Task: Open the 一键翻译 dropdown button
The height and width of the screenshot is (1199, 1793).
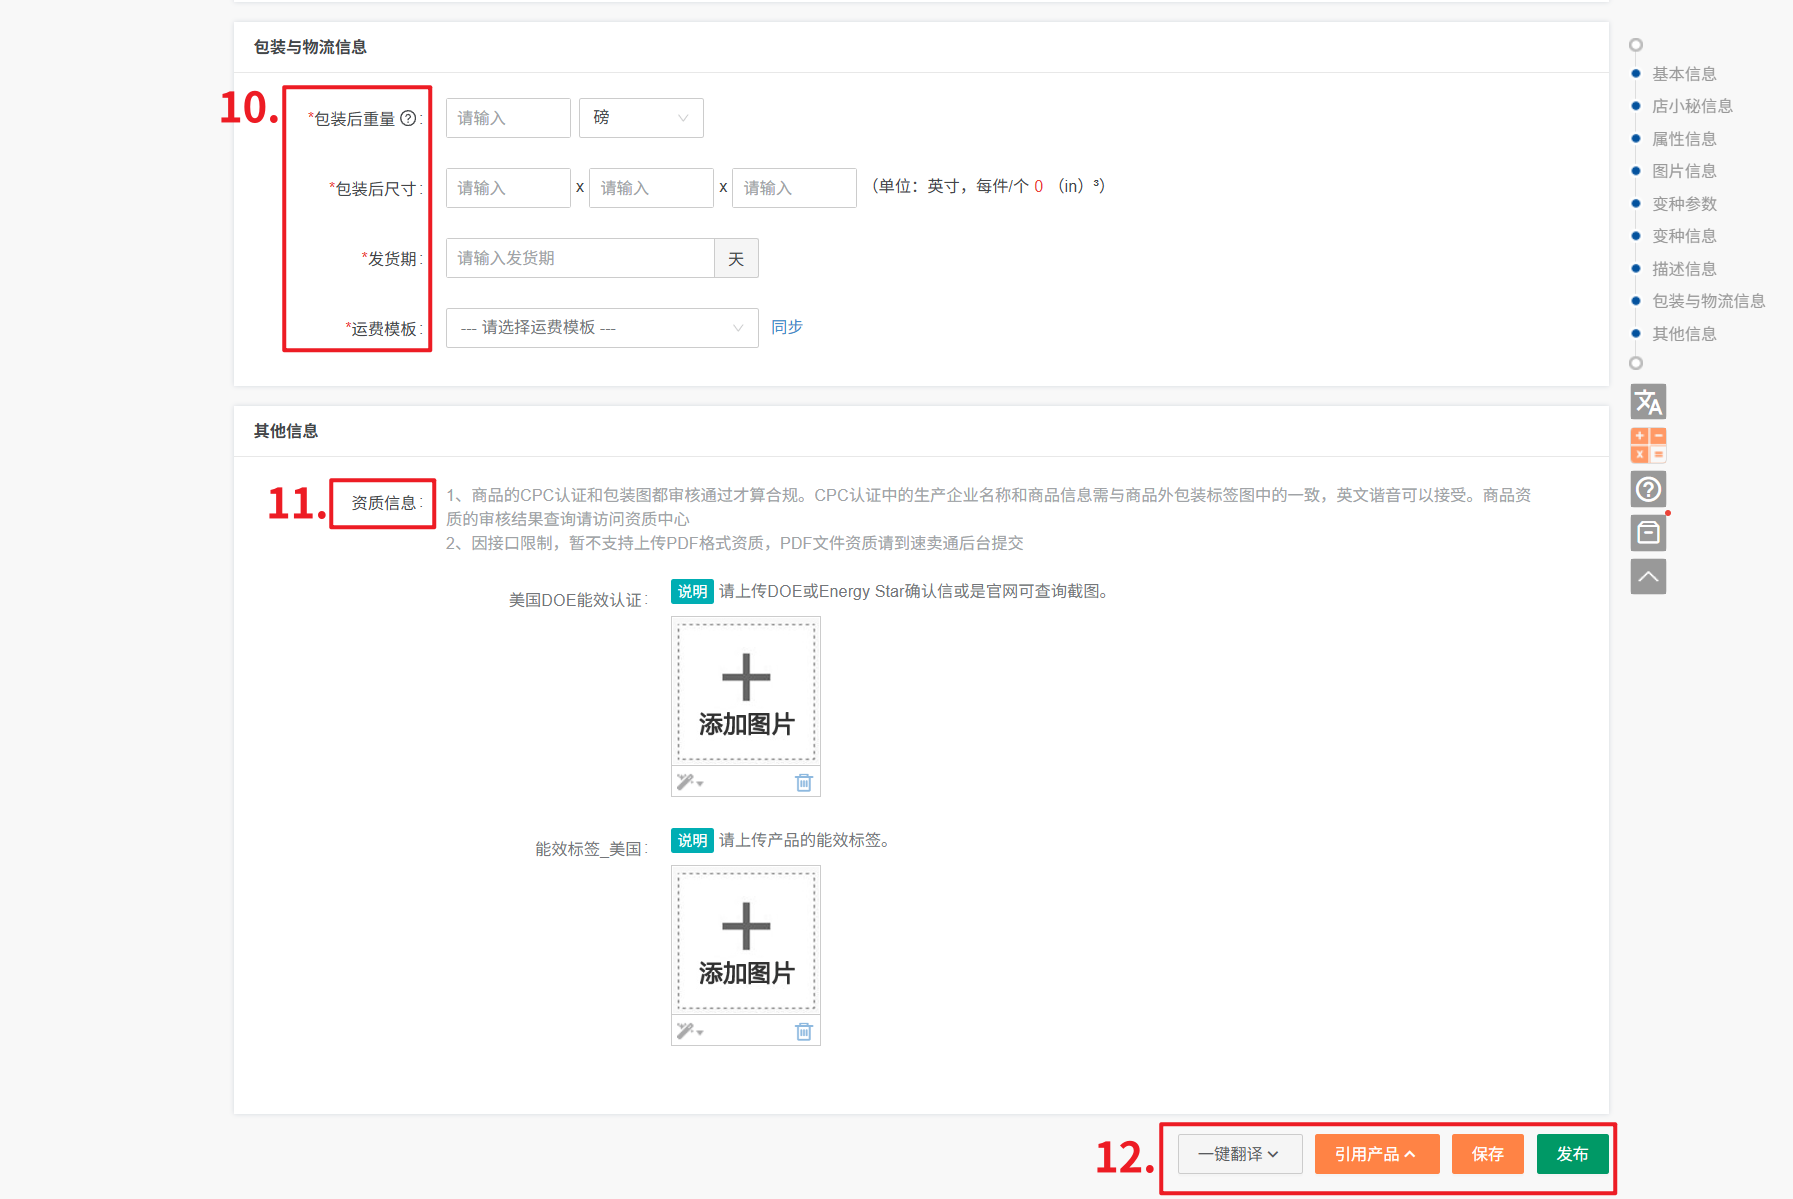Action: (1239, 1154)
